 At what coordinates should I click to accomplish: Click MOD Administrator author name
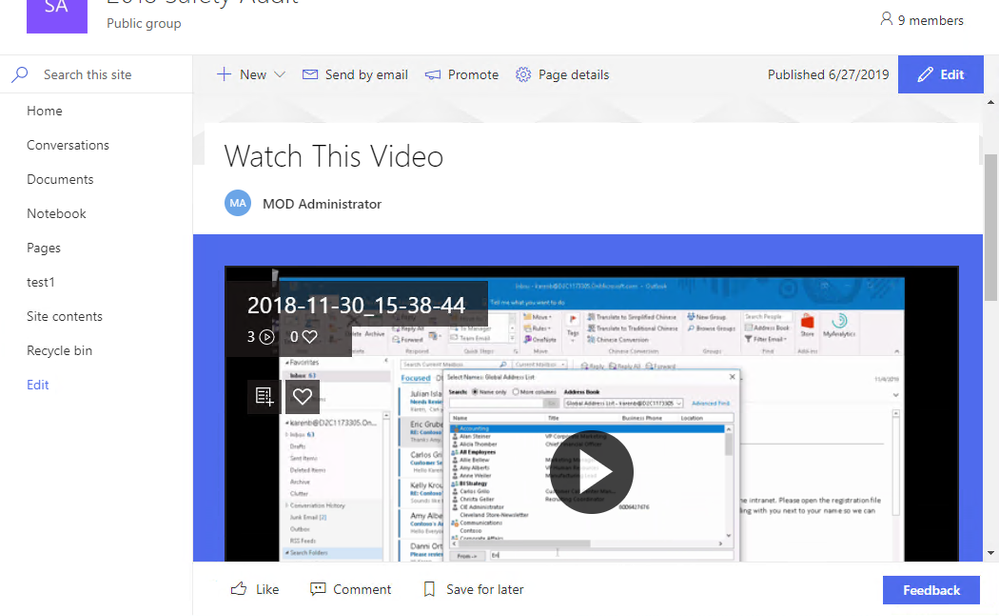point(322,204)
